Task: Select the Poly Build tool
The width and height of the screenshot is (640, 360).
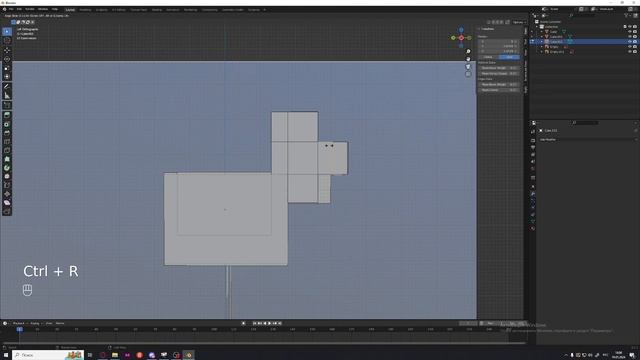Action: click(7, 159)
